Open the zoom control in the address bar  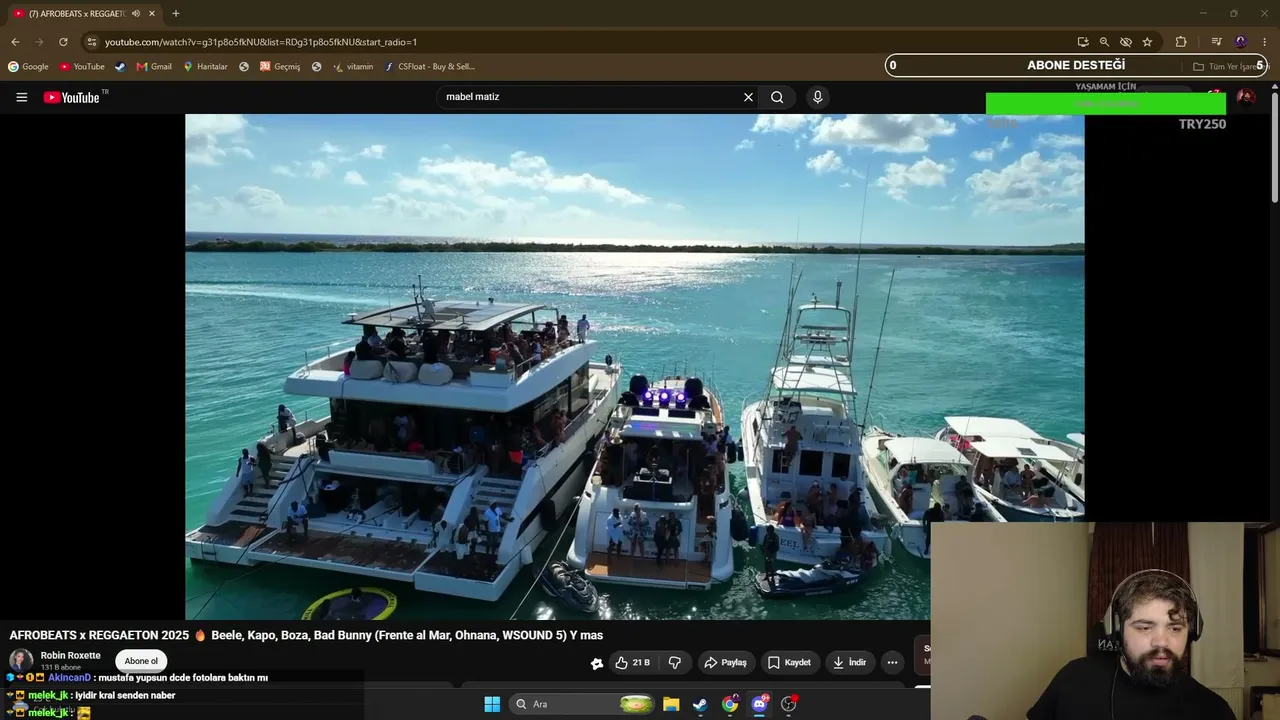1104,42
